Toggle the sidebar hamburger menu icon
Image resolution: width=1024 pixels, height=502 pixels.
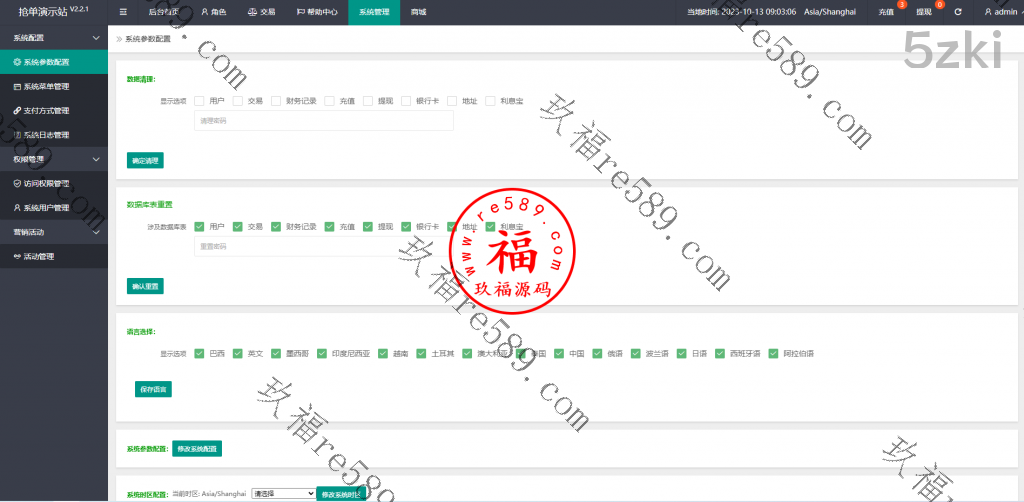click(123, 12)
